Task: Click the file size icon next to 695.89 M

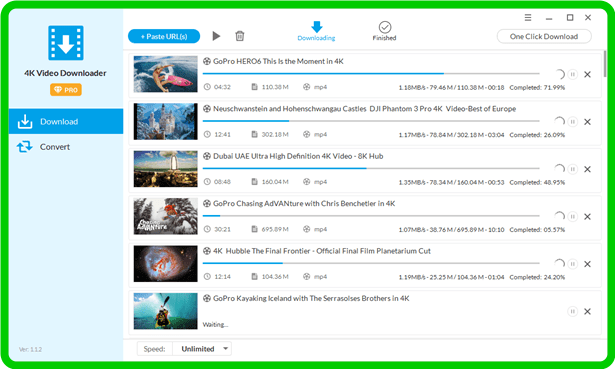Action: click(x=254, y=229)
